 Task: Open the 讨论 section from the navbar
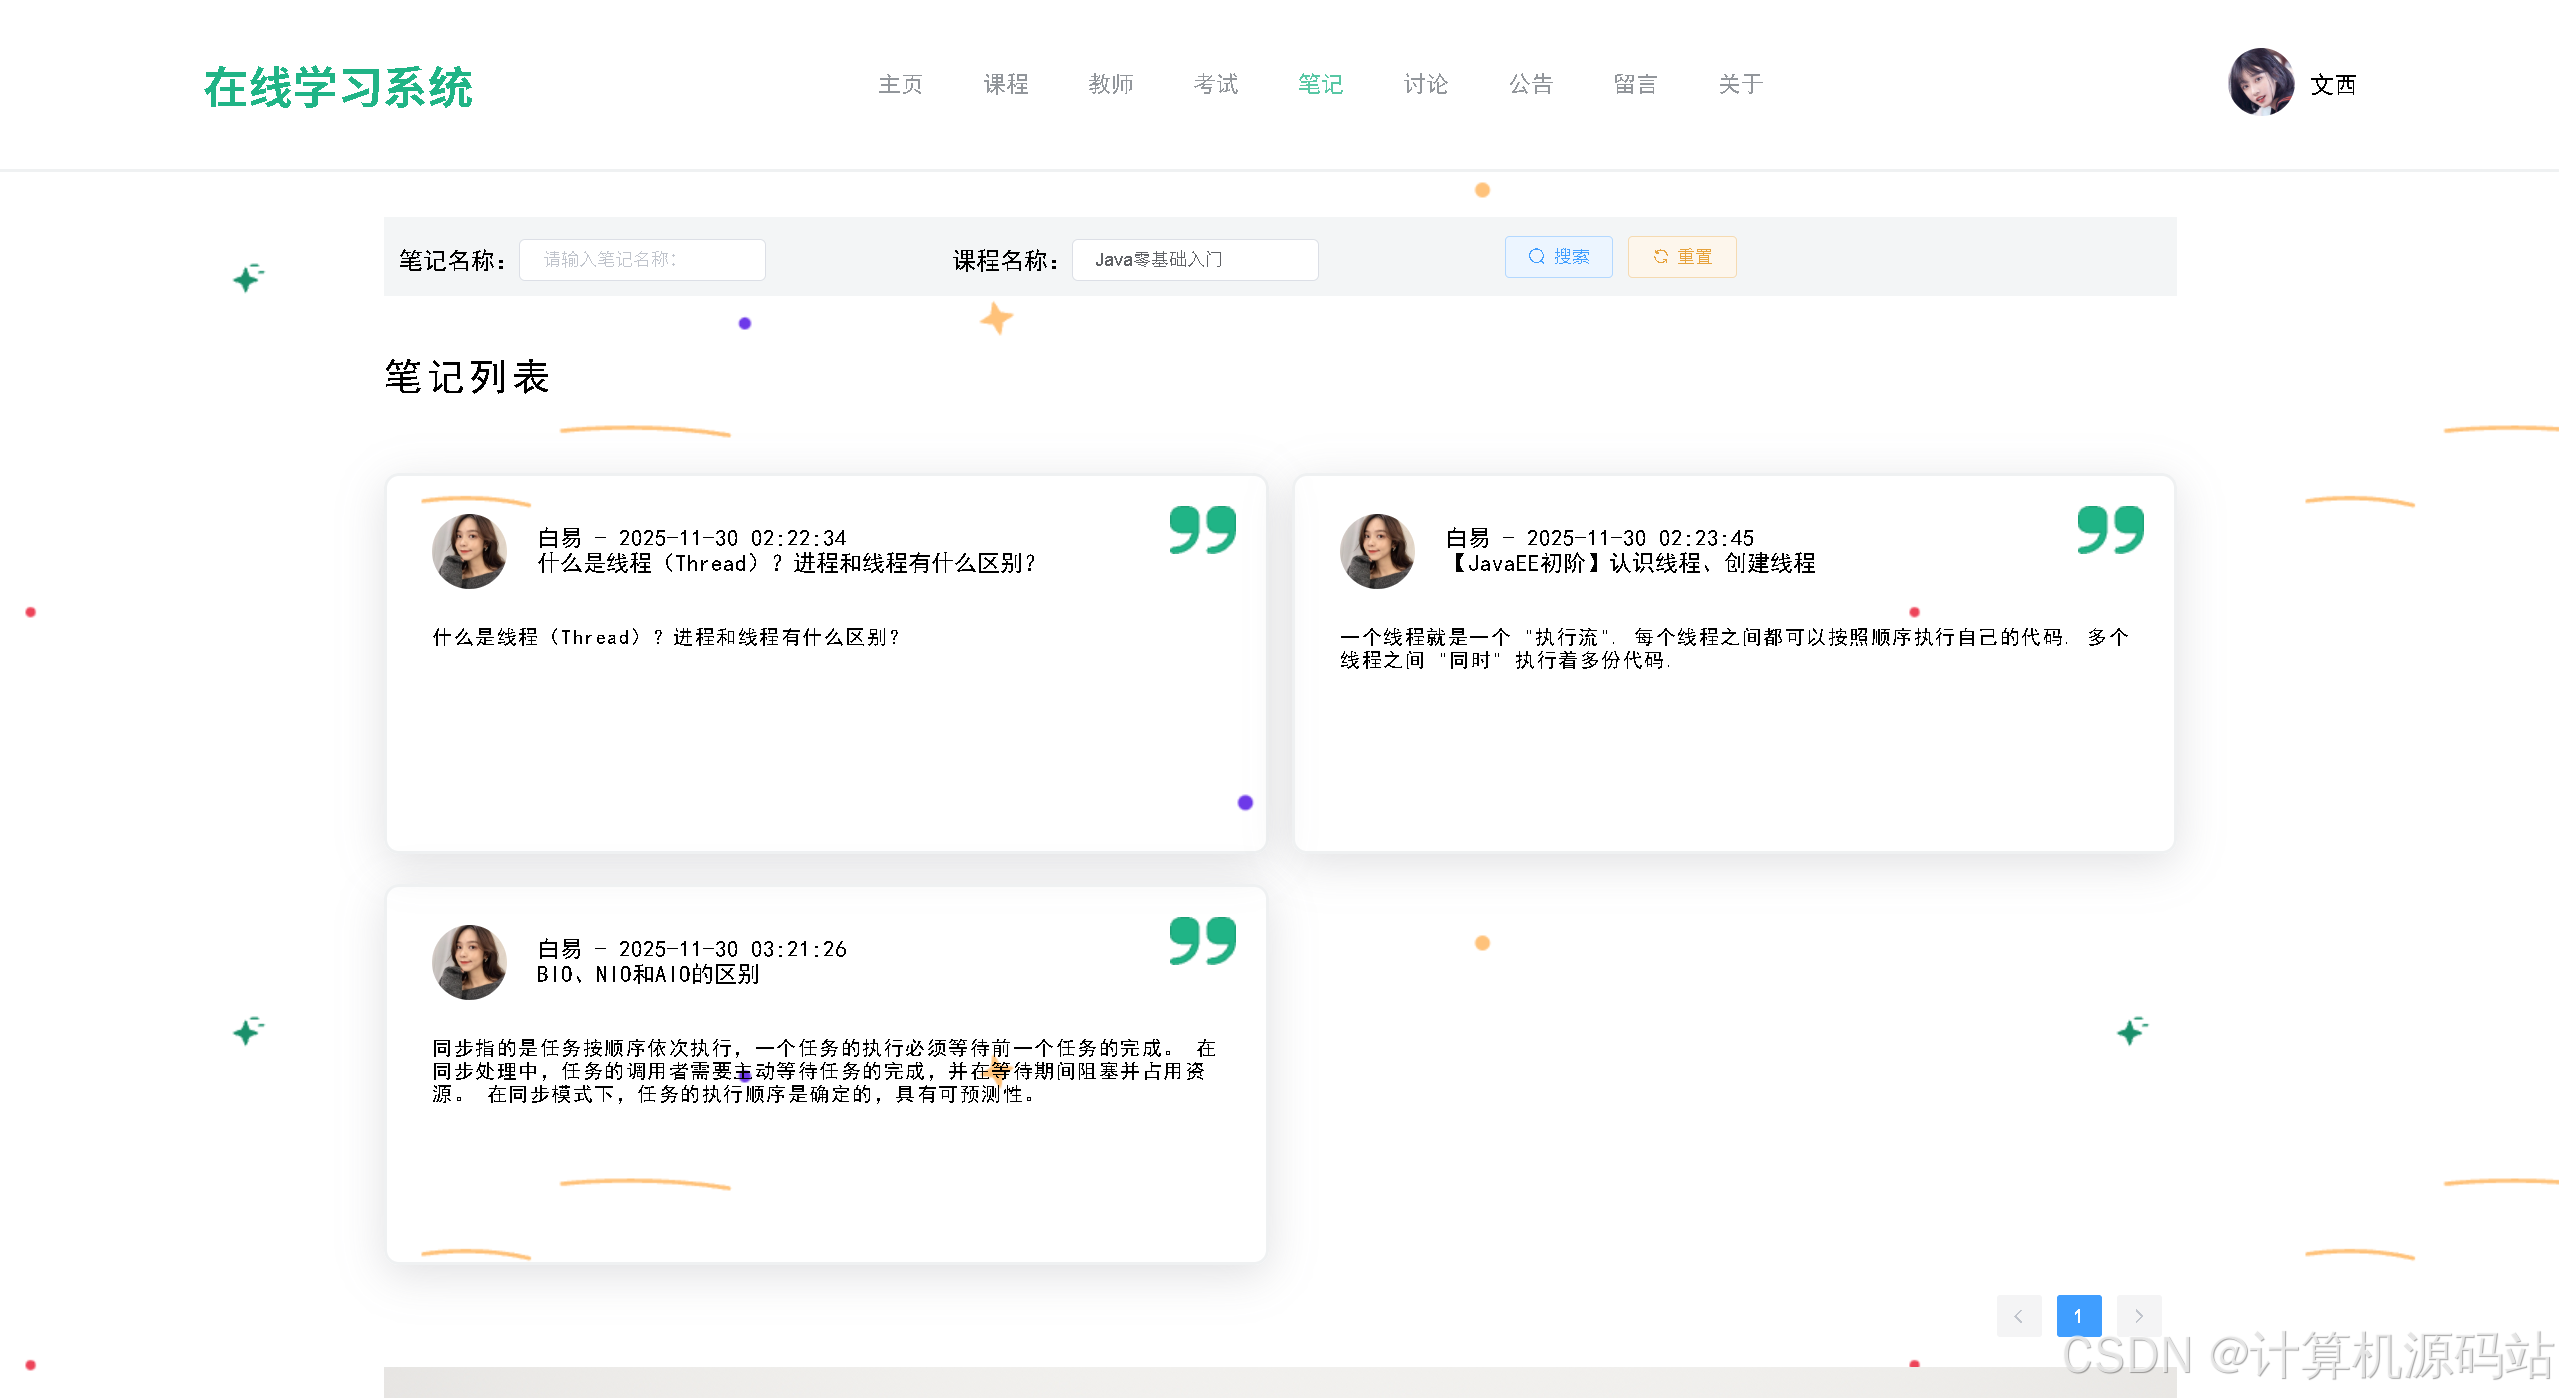coord(1425,84)
